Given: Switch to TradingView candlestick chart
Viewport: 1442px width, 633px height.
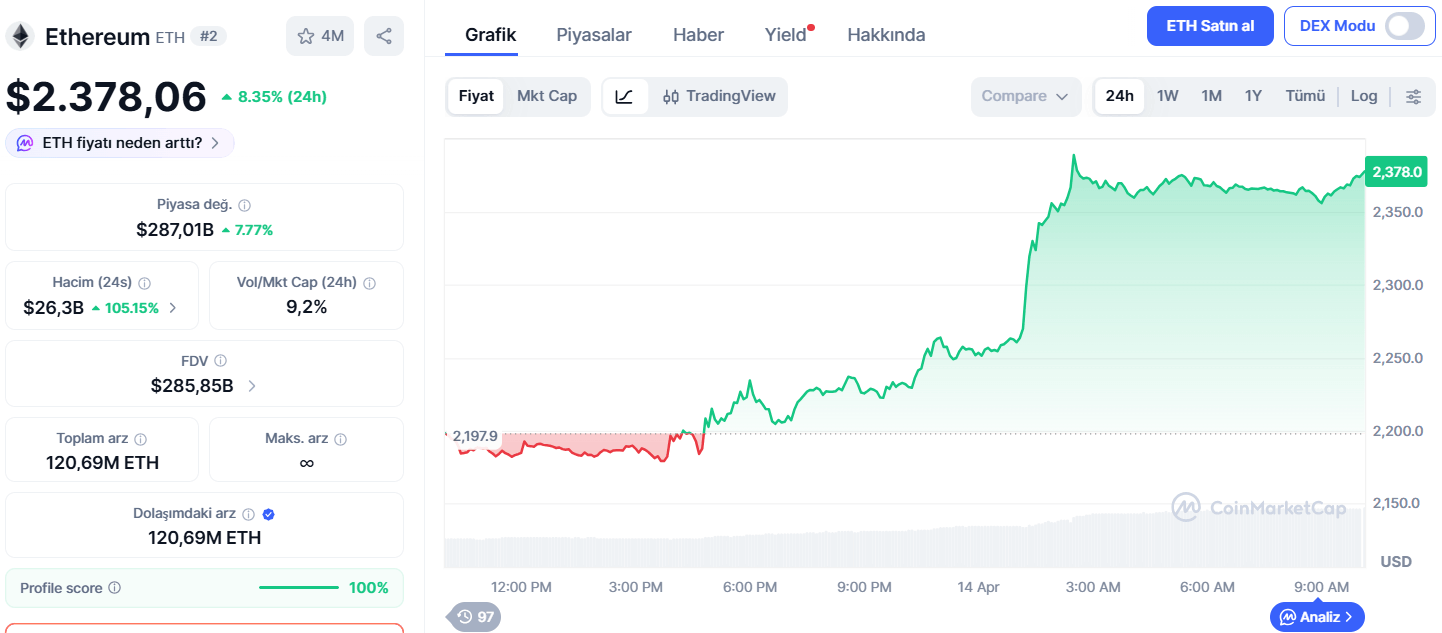Looking at the screenshot, I should pos(719,97).
